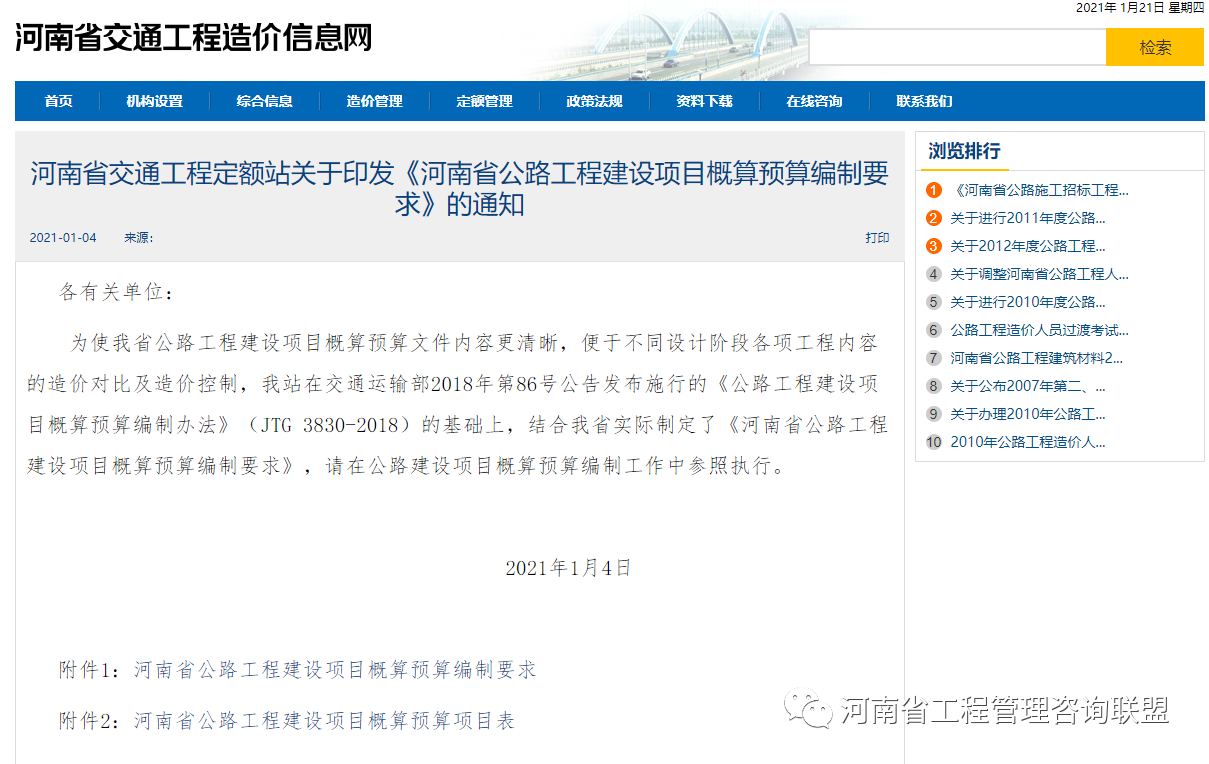Select 综合信息 in navigation bar

265,101
